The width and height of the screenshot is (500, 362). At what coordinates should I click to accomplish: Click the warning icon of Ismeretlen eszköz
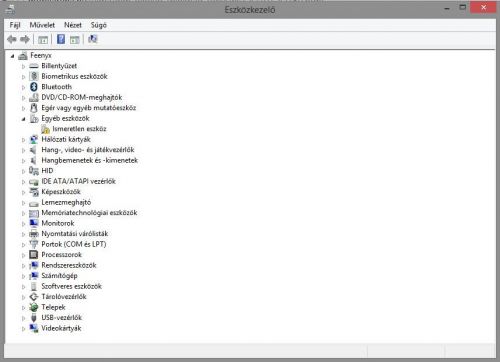(x=45, y=129)
